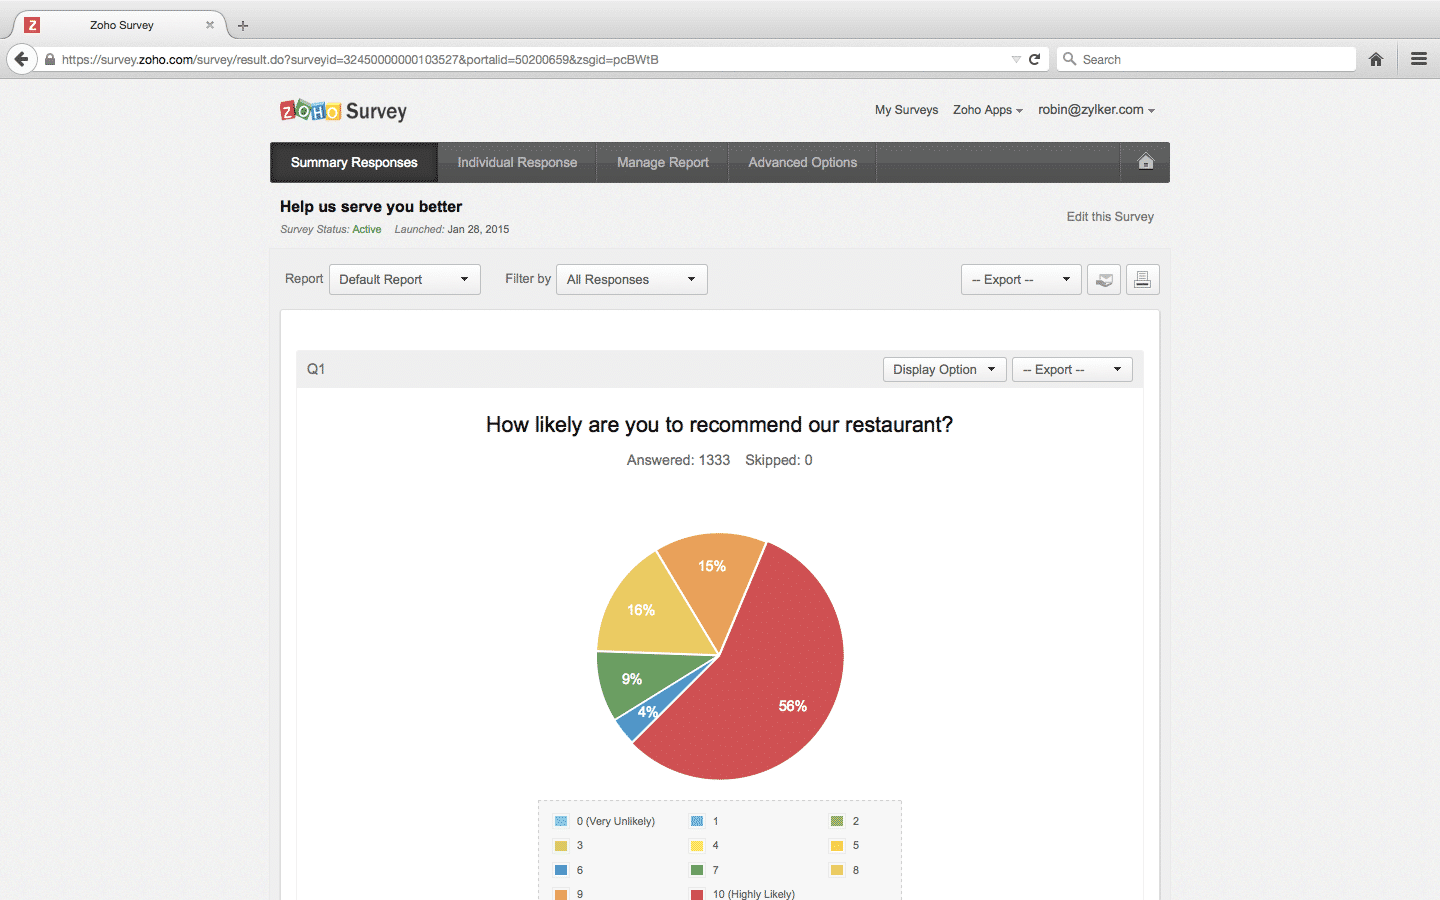Click the Q1 question label
This screenshot has height=900, width=1440.
pyautogui.click(x=316, y=369)
